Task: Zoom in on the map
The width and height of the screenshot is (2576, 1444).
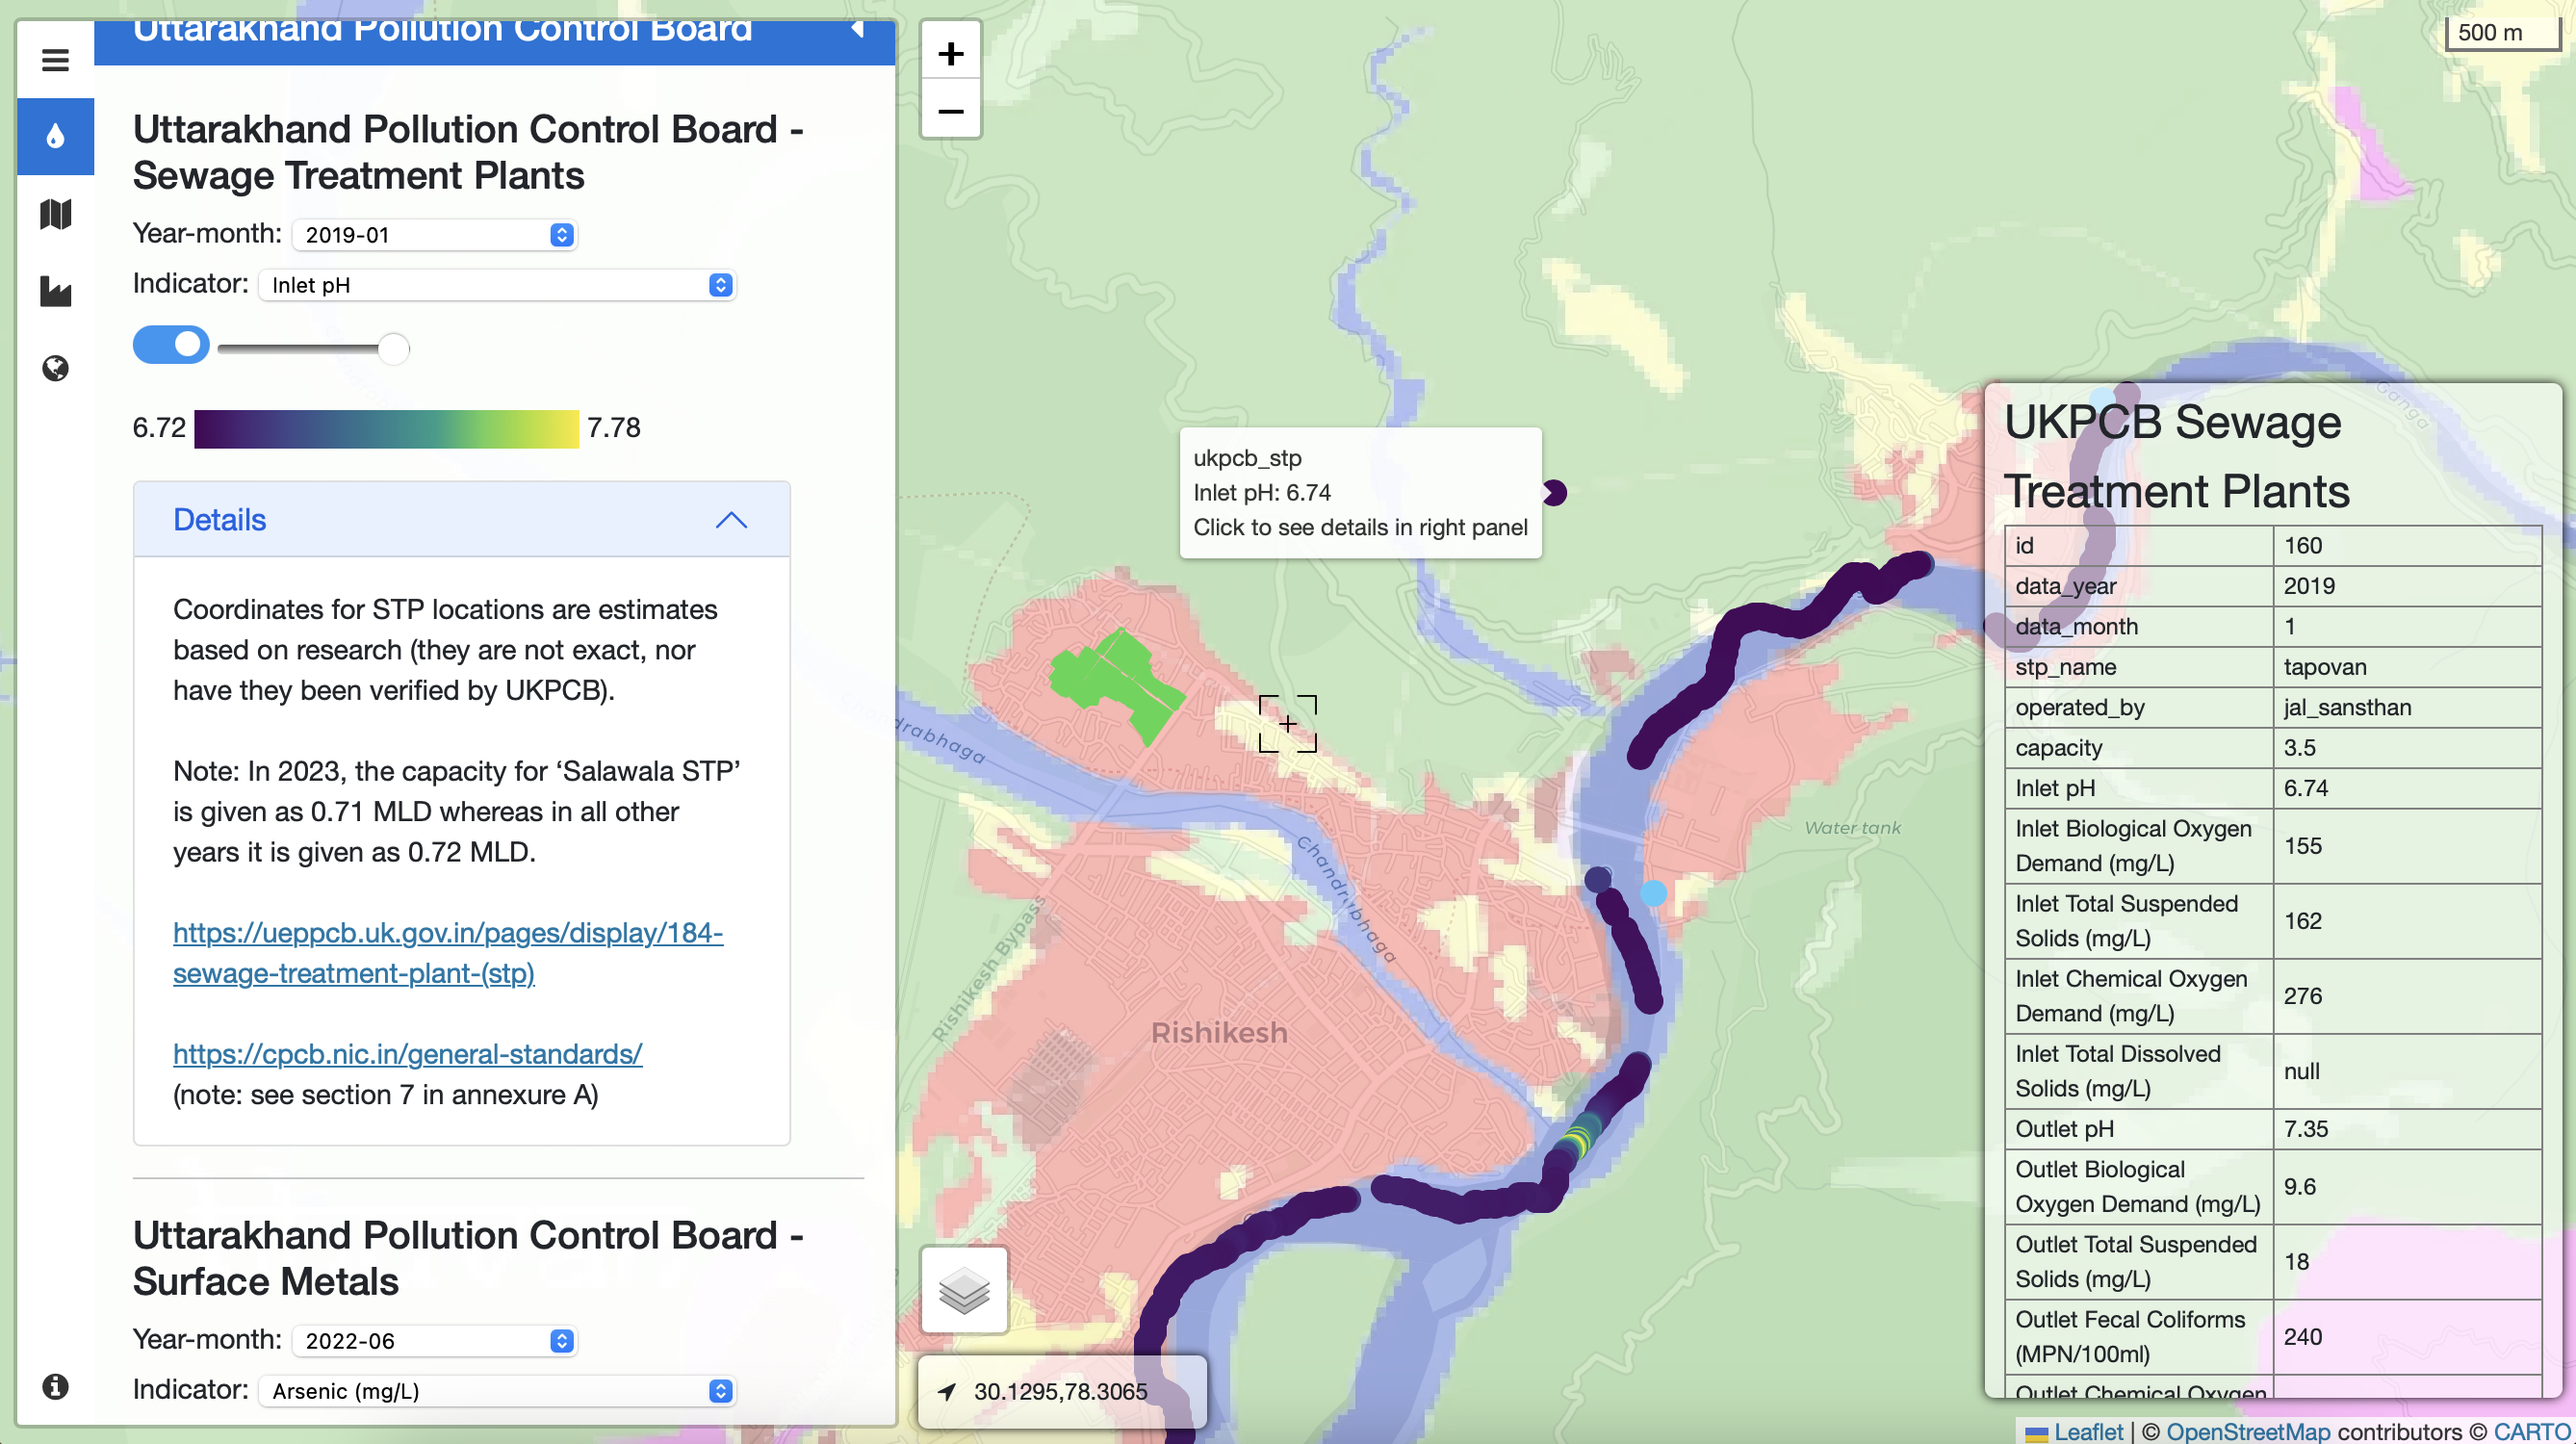Action: click(950, 53)
